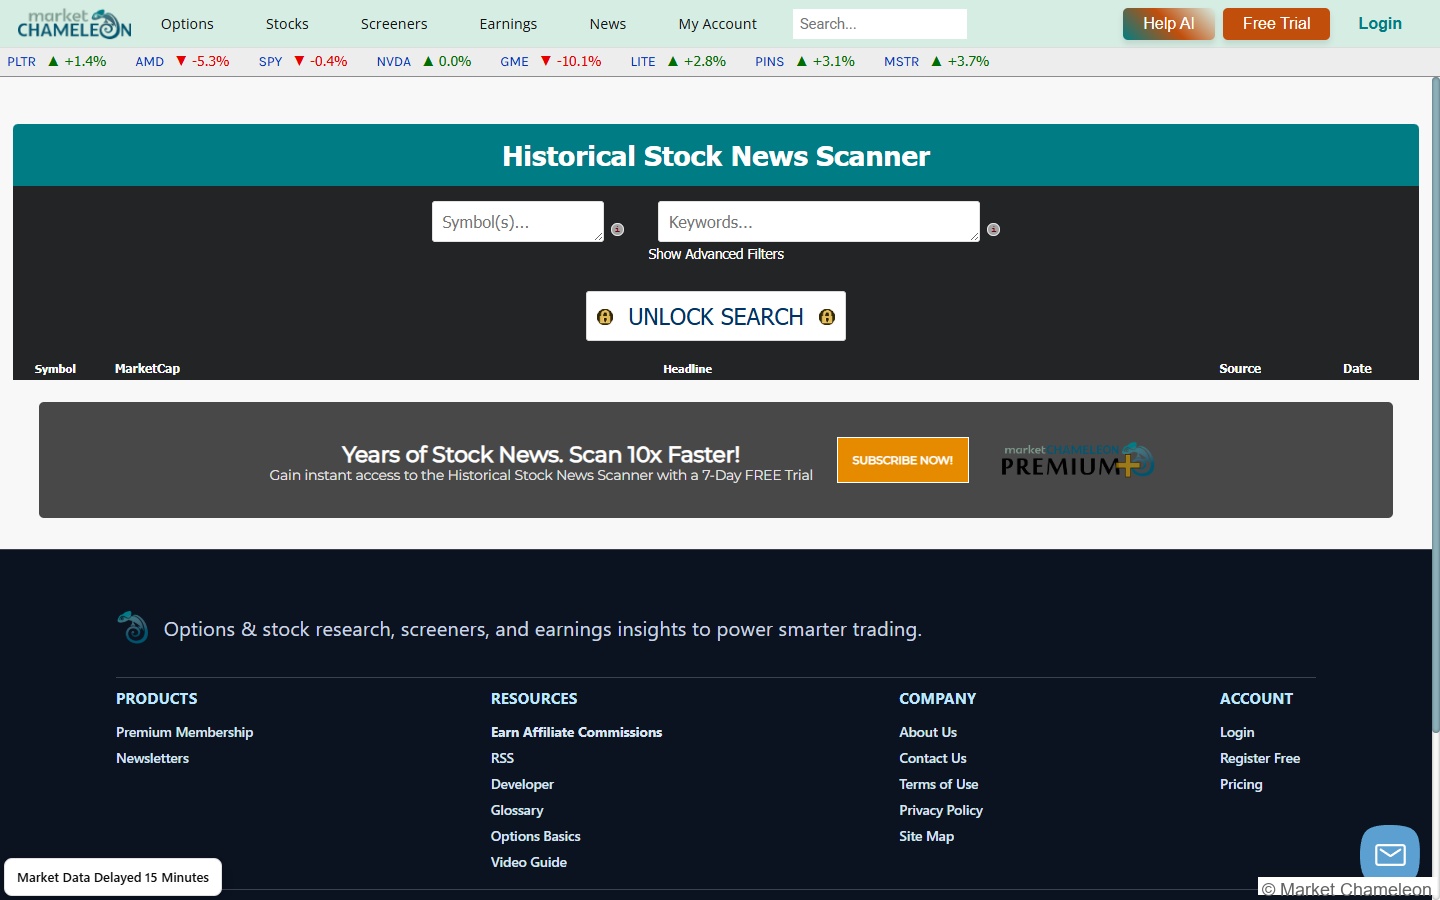The image size is (1440, 900).
Task: Click the Help AI button
Action: coord(1168,24)
